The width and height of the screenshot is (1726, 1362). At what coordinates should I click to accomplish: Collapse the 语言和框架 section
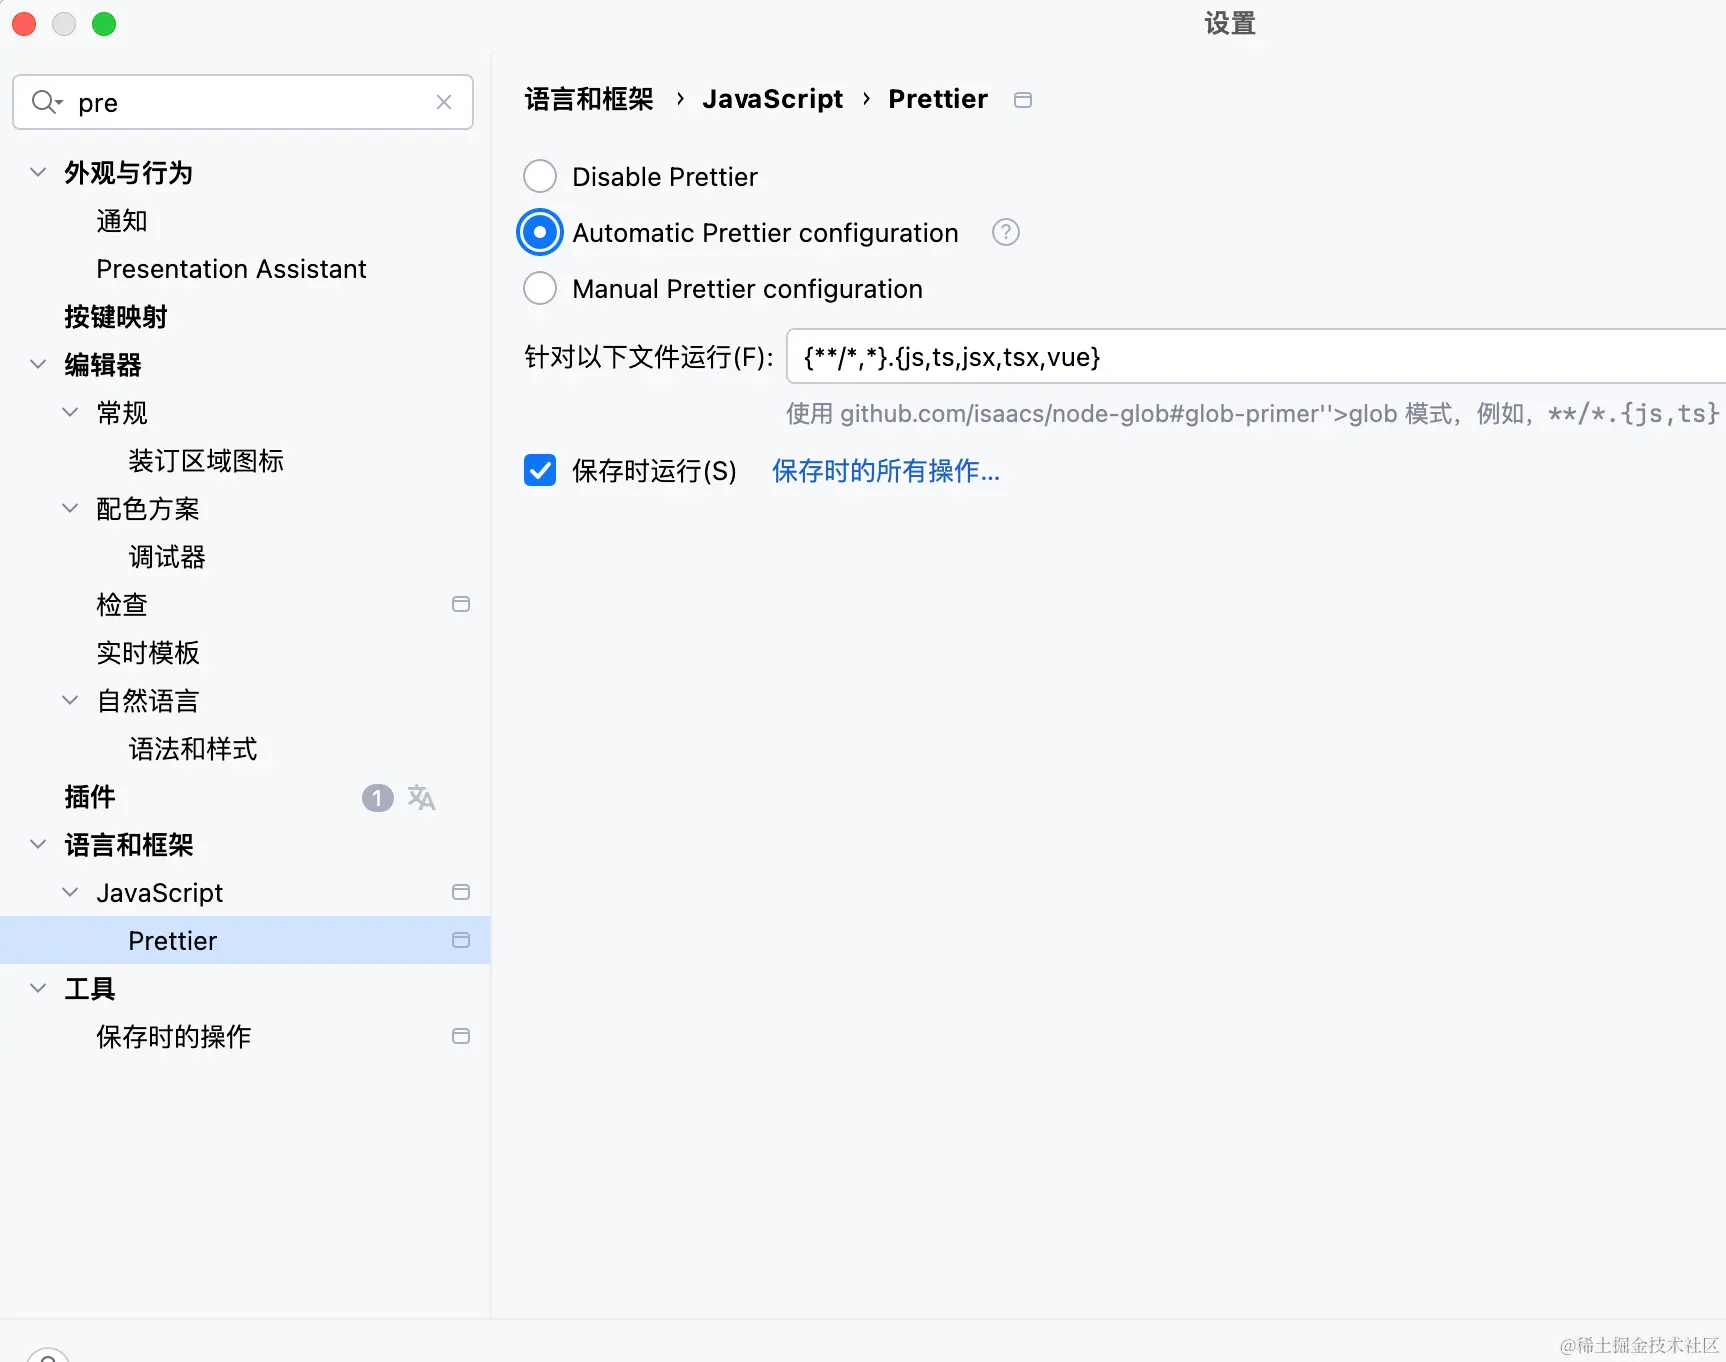click(x=38, y=844)
